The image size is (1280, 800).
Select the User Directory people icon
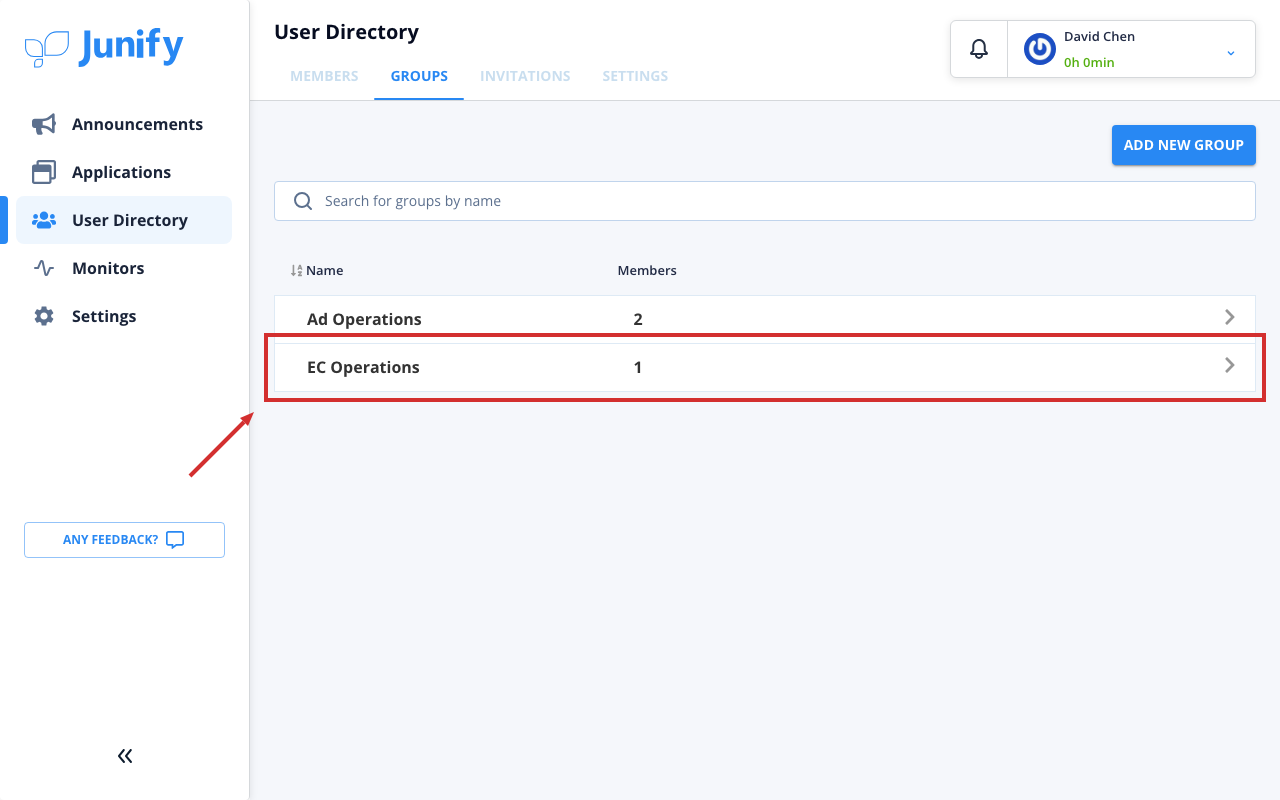(x=44, y=220)
